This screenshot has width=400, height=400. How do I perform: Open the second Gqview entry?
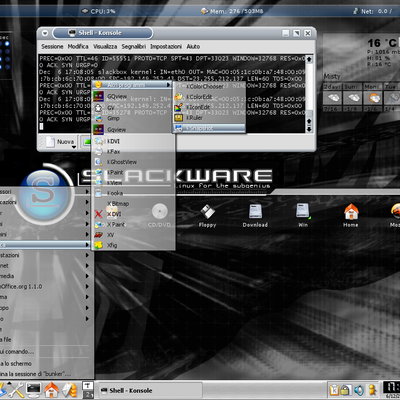point(132,129)
